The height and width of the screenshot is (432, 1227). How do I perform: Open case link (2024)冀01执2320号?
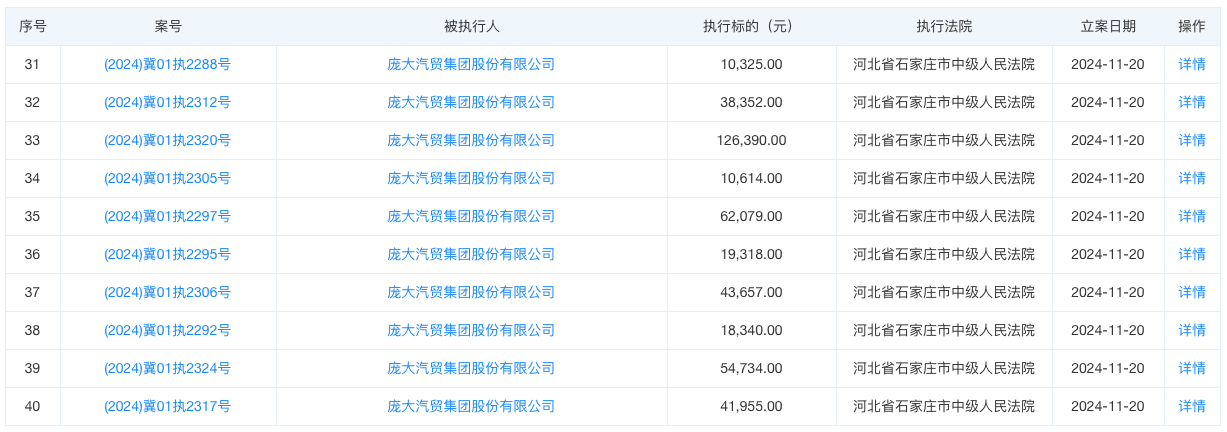point(168,140)
